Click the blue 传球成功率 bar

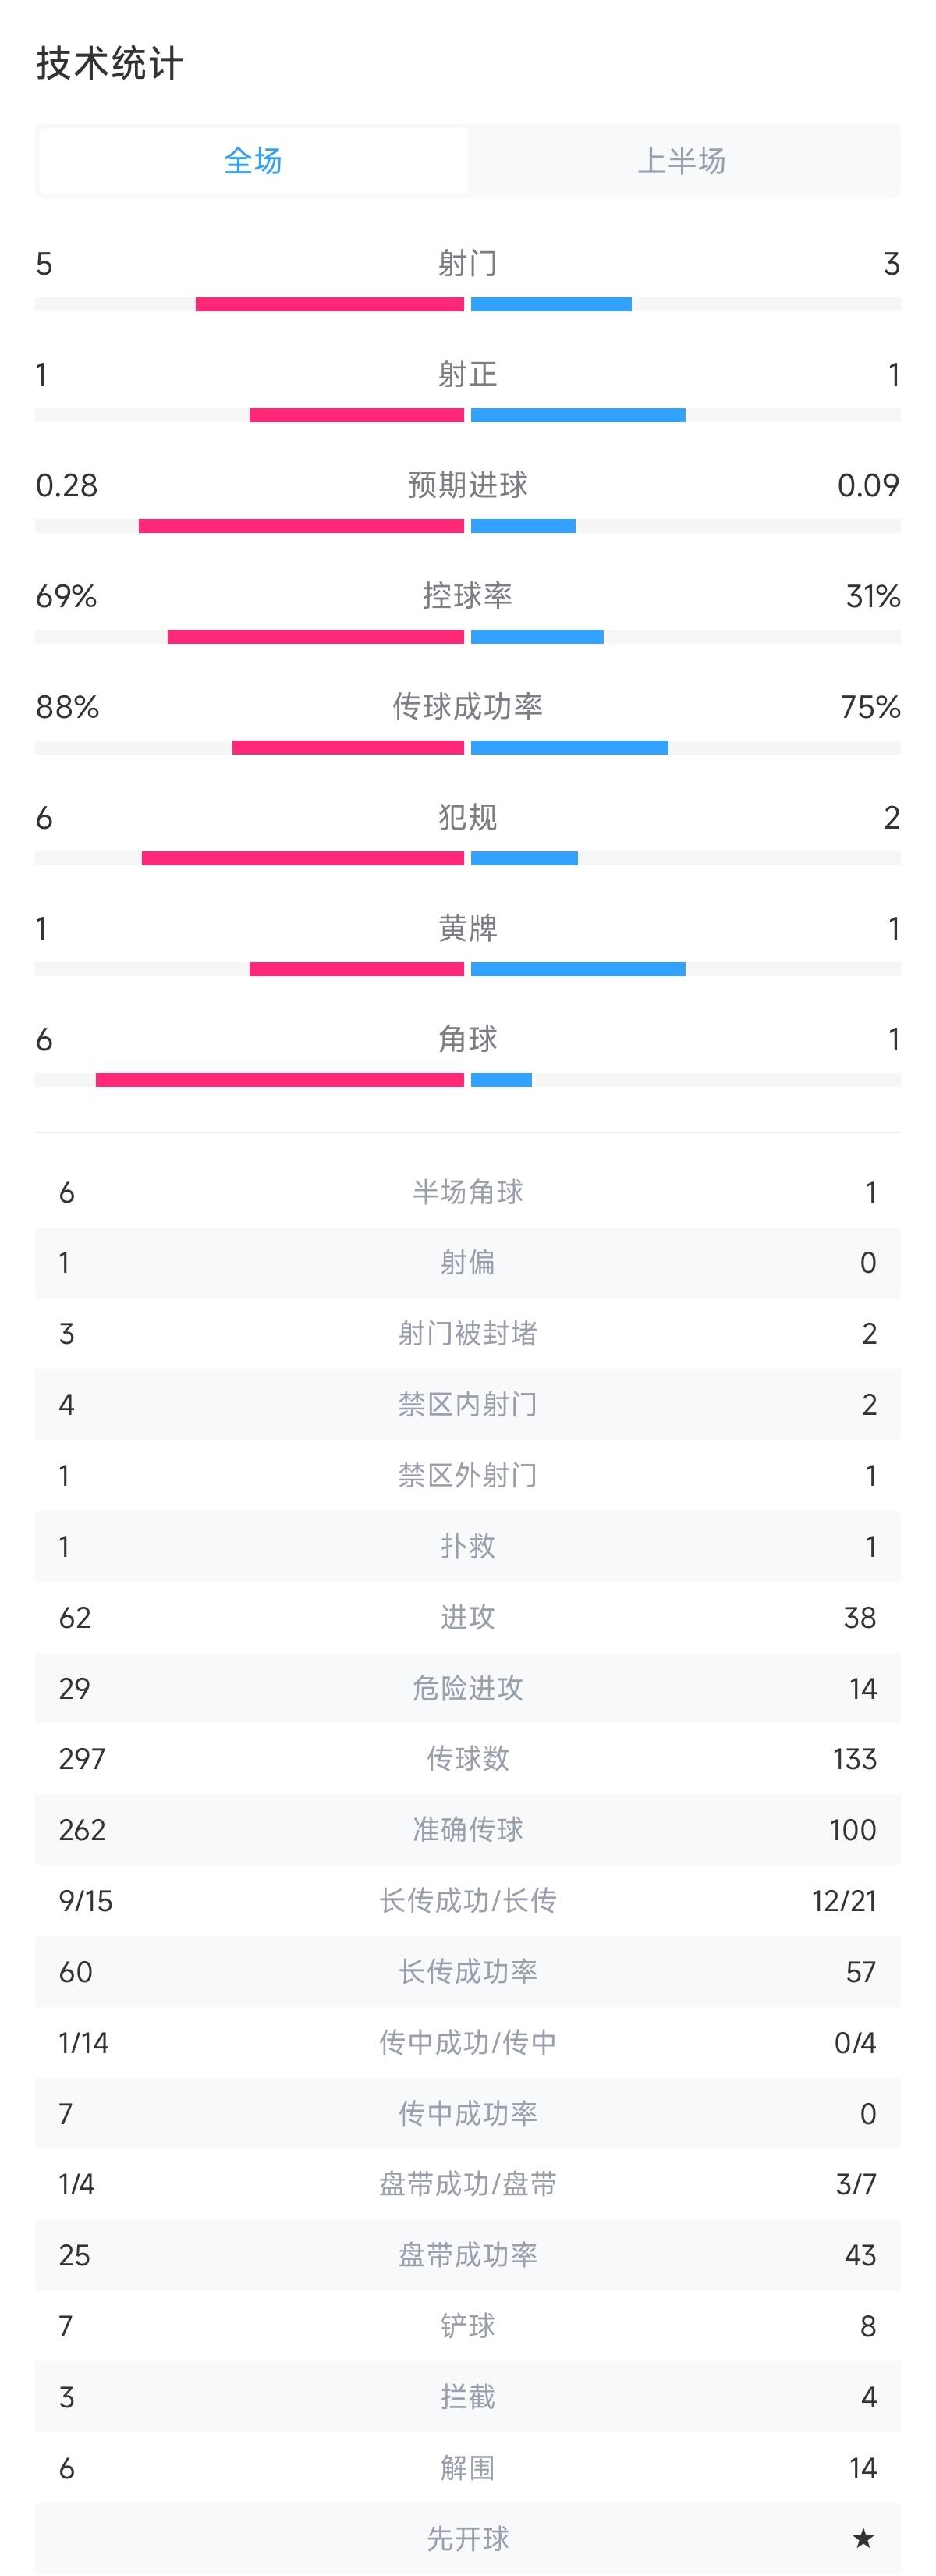click(x=569, y=748)
